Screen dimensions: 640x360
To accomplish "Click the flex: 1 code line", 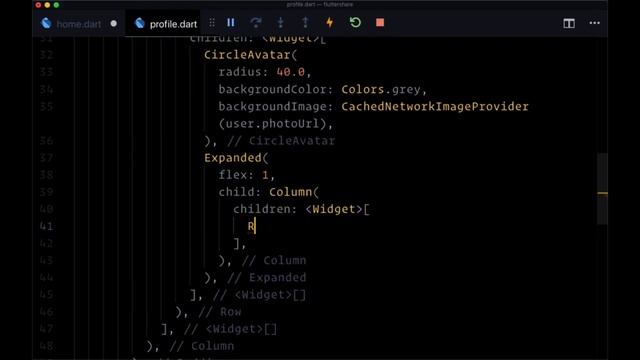I will point(247,175).
